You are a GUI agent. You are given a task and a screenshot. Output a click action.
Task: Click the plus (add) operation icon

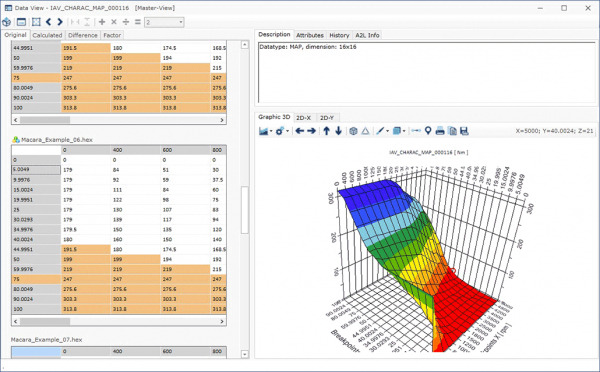[102, 22]
